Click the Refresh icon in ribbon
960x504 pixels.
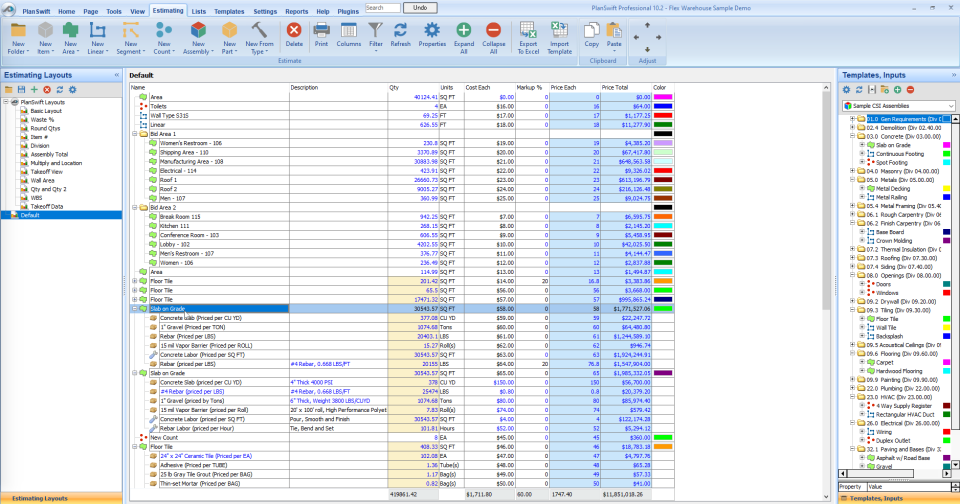tap(400, 30)
